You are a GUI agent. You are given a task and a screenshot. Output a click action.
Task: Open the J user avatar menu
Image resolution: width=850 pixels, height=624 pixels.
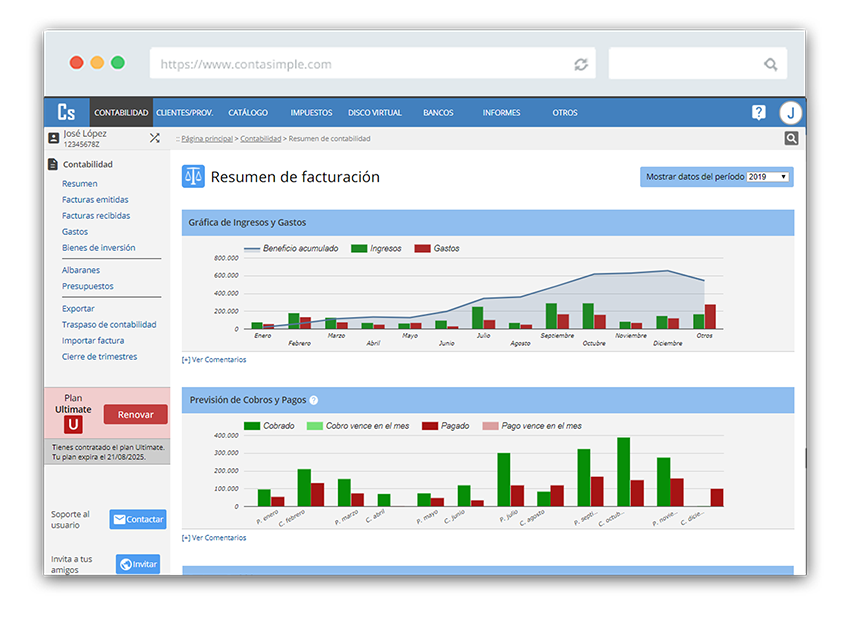[x=790, y=112]
